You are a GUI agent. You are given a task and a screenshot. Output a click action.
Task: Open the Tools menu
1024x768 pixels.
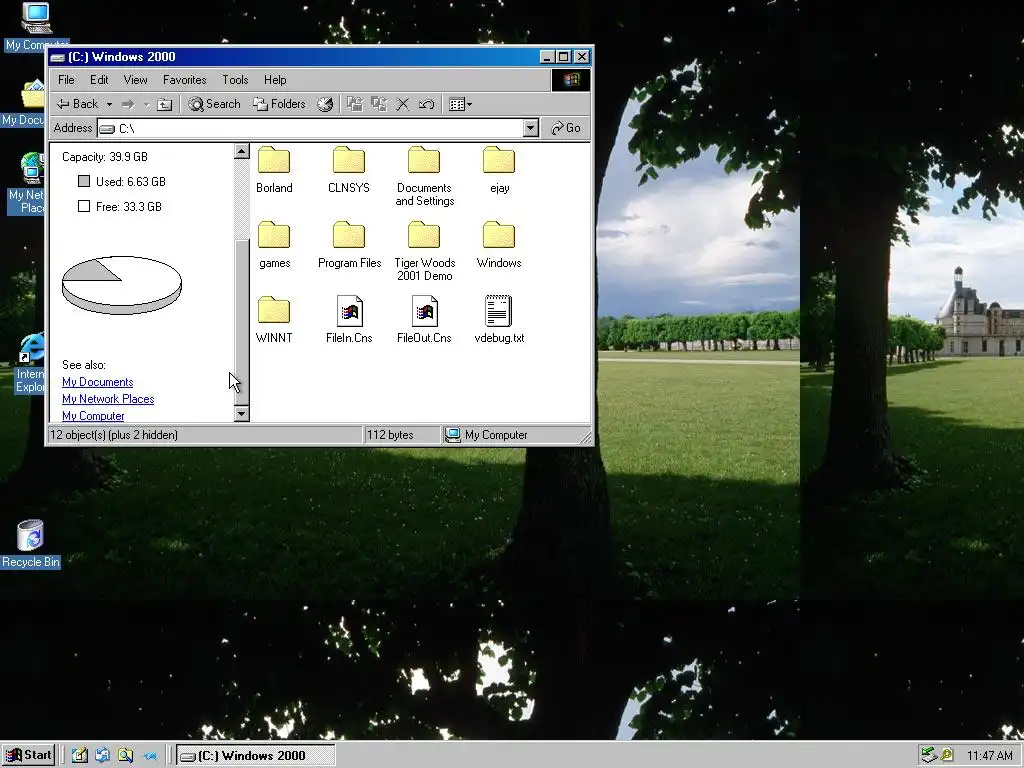(x=235, y=80)
